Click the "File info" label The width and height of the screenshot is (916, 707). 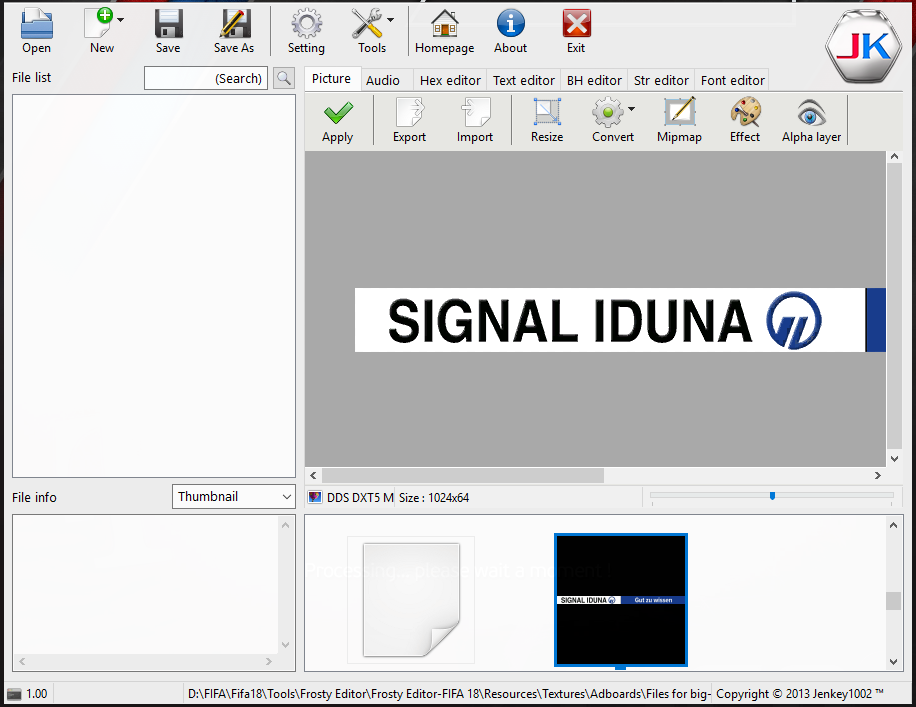click(34, 497)
